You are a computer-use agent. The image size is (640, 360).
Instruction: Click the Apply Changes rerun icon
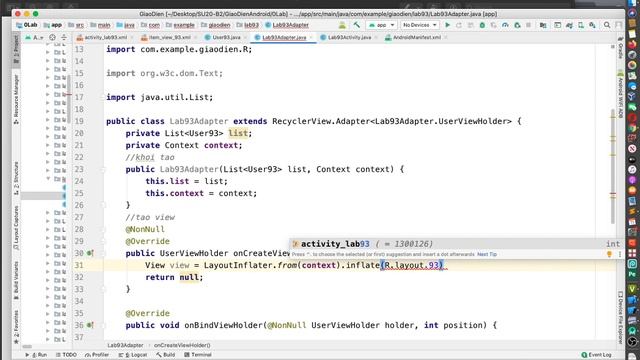click(459, 25)
